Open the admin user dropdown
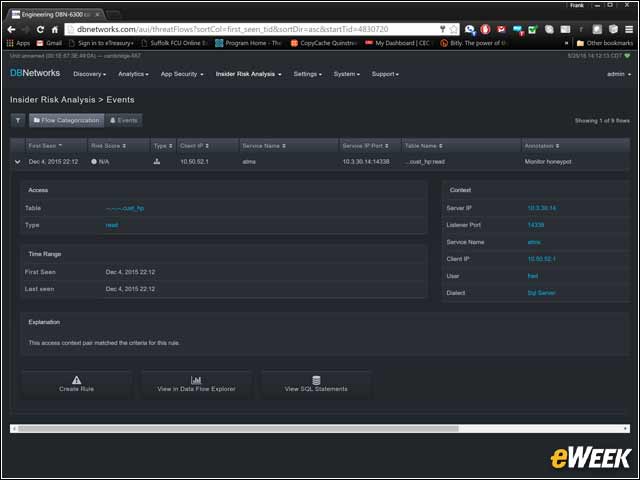 tap(619, 74)
